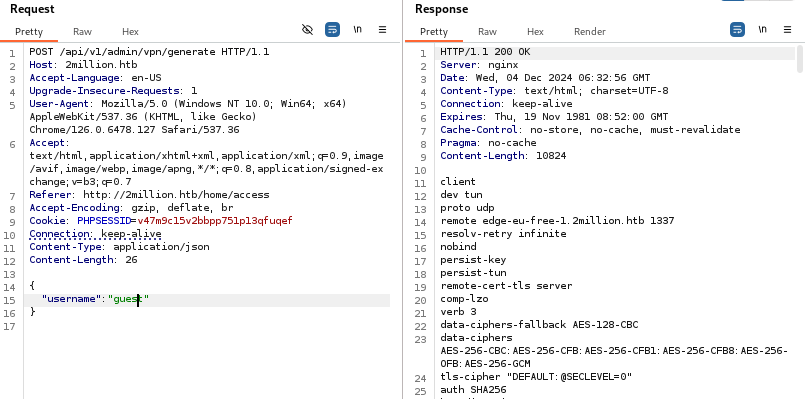805x399 pixels.
Task: Click the "comp-lzo" response line
Action: [464, 299]
